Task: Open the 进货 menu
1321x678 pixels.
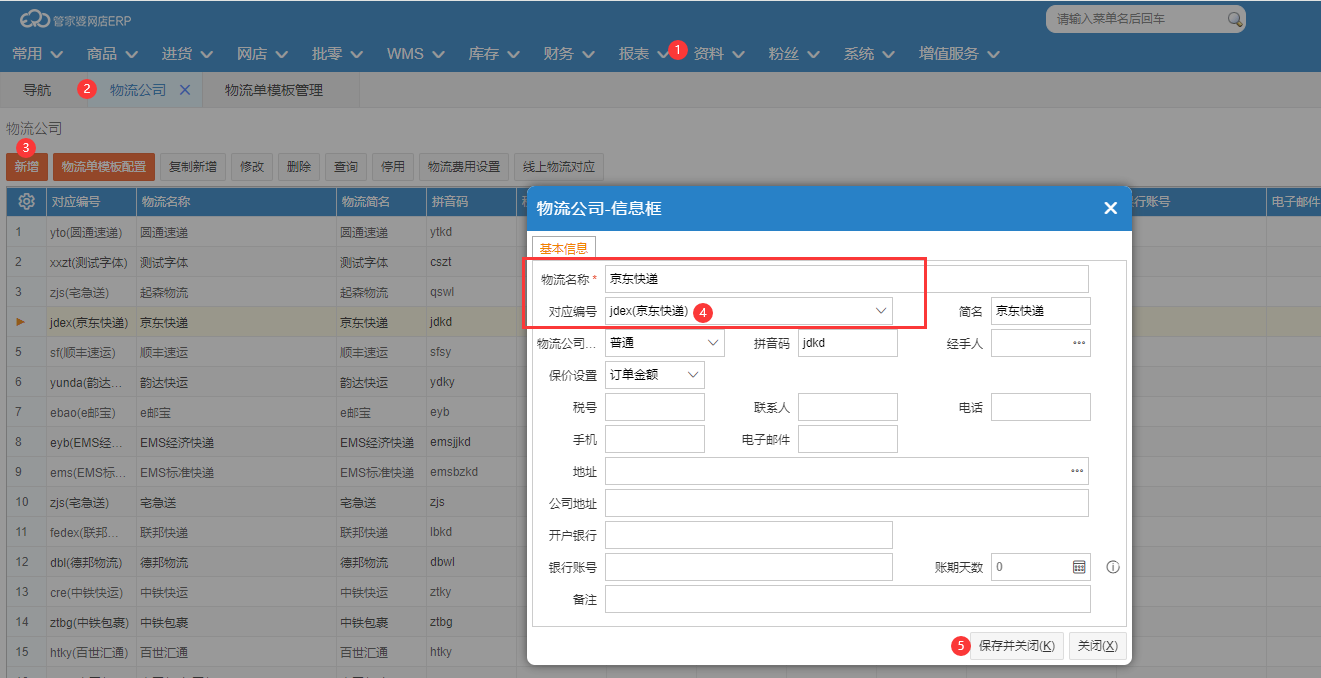Action: 187,54
